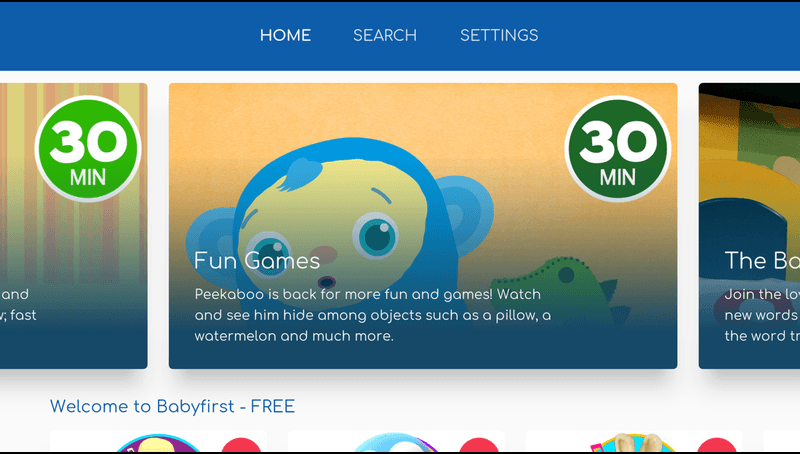Open the light blue circle show thumbnail

[396, 443]
